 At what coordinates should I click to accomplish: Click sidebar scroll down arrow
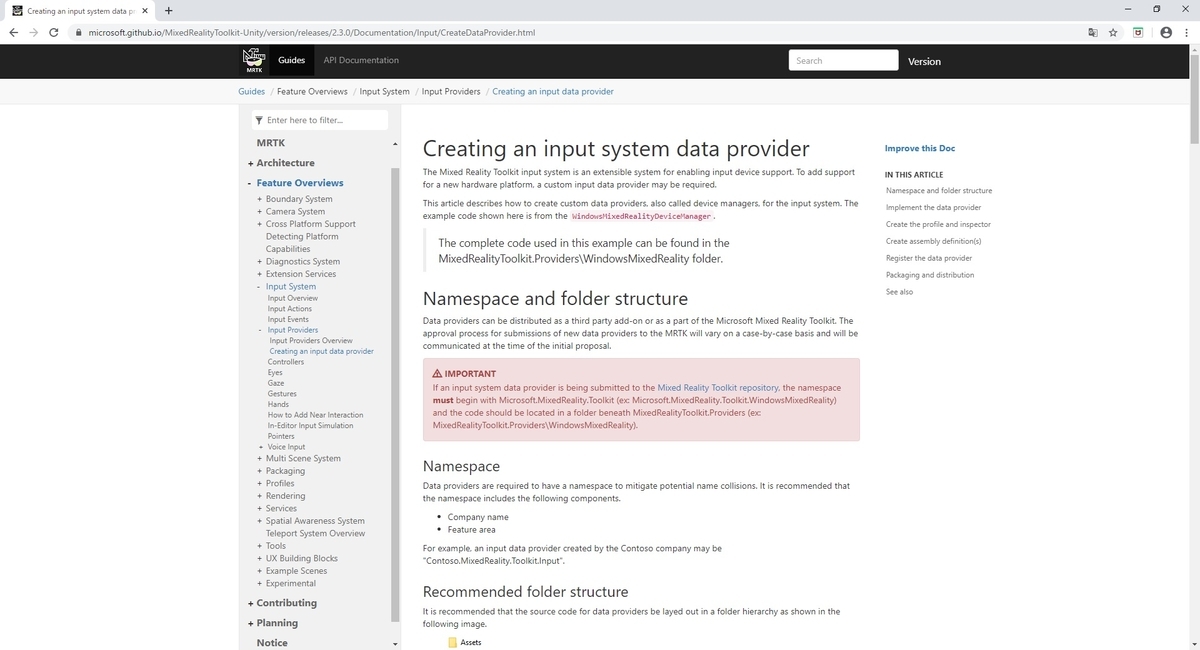coord(394,643)
